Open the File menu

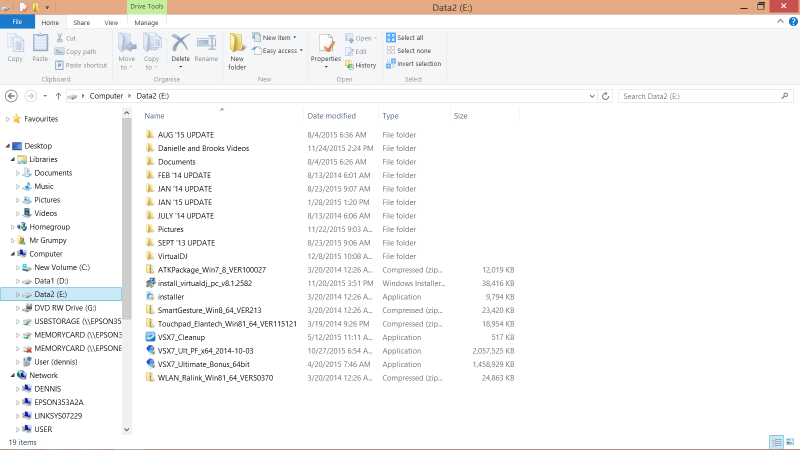point(17,22)
